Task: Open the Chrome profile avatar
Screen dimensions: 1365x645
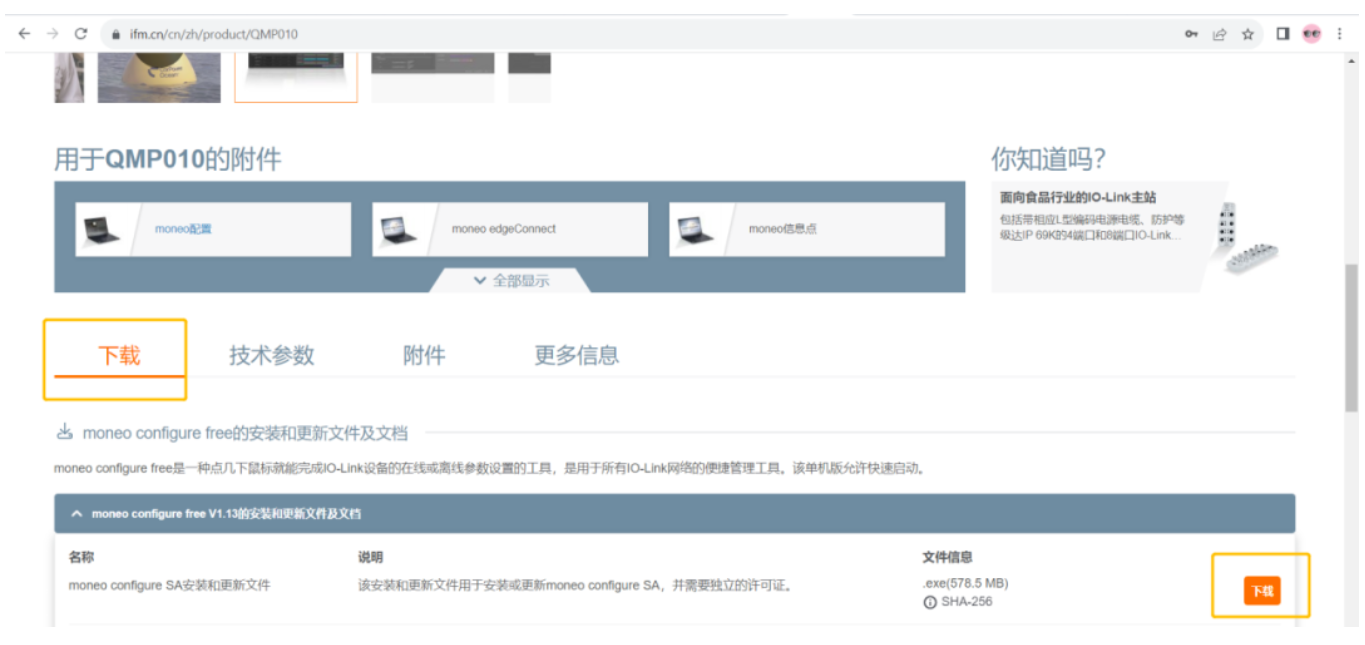Action: [x=1312, y=34]
